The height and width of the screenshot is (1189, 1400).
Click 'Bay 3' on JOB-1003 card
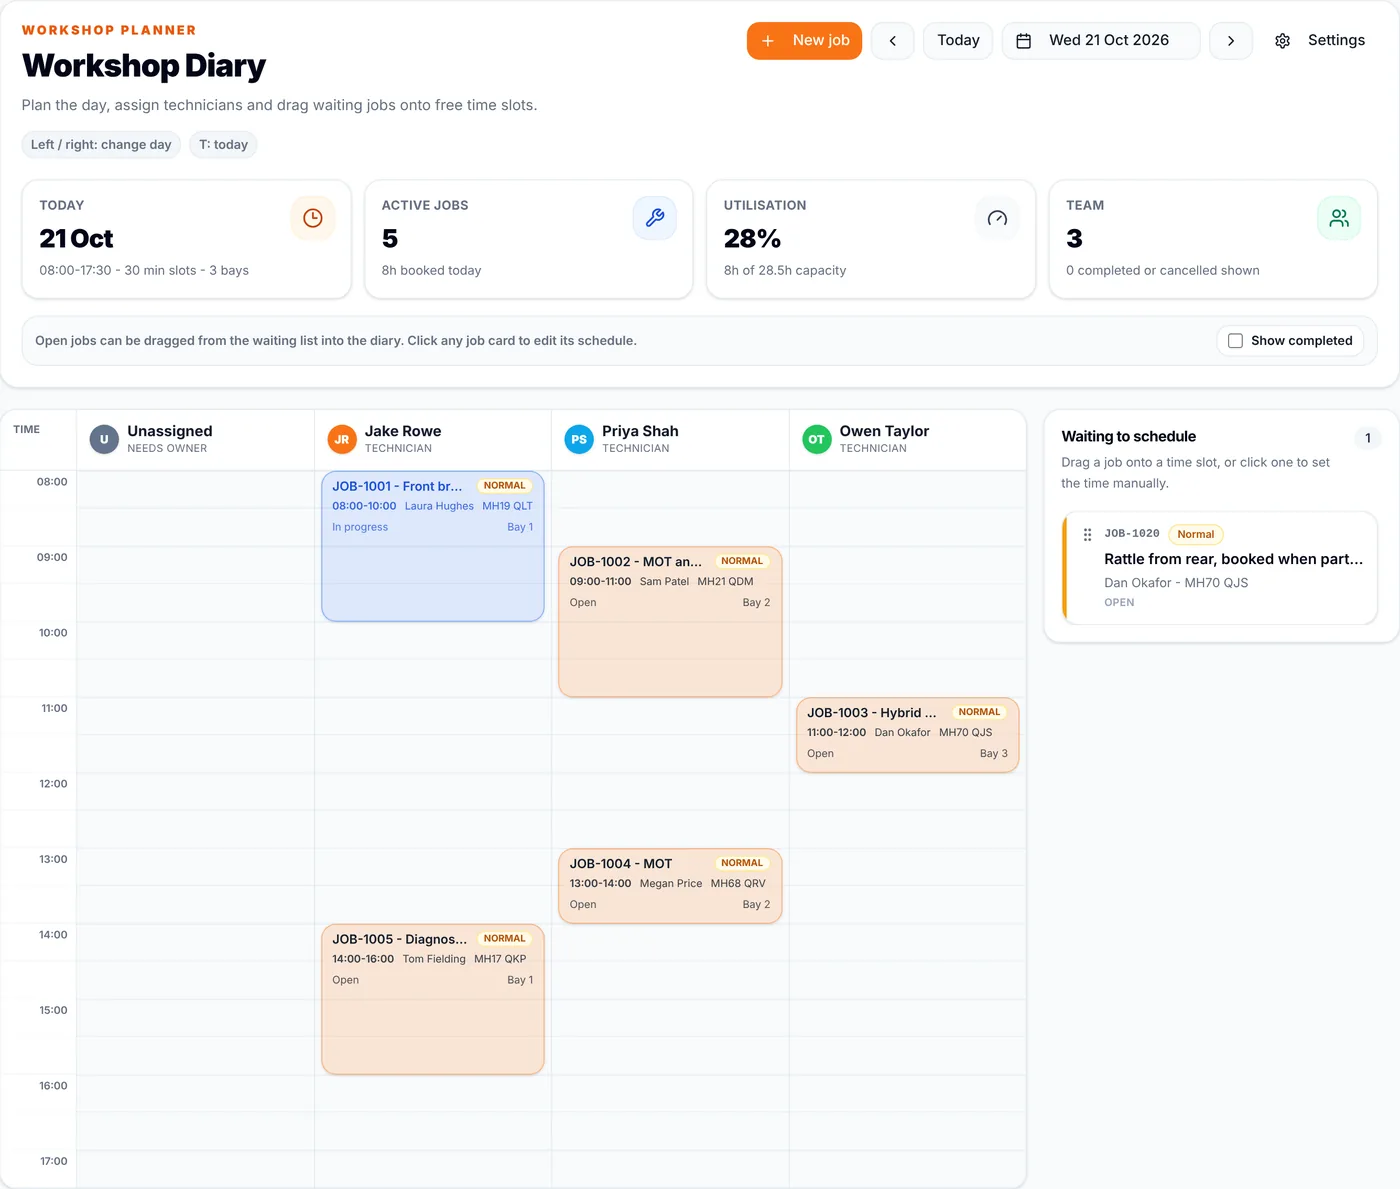point(994,754)
